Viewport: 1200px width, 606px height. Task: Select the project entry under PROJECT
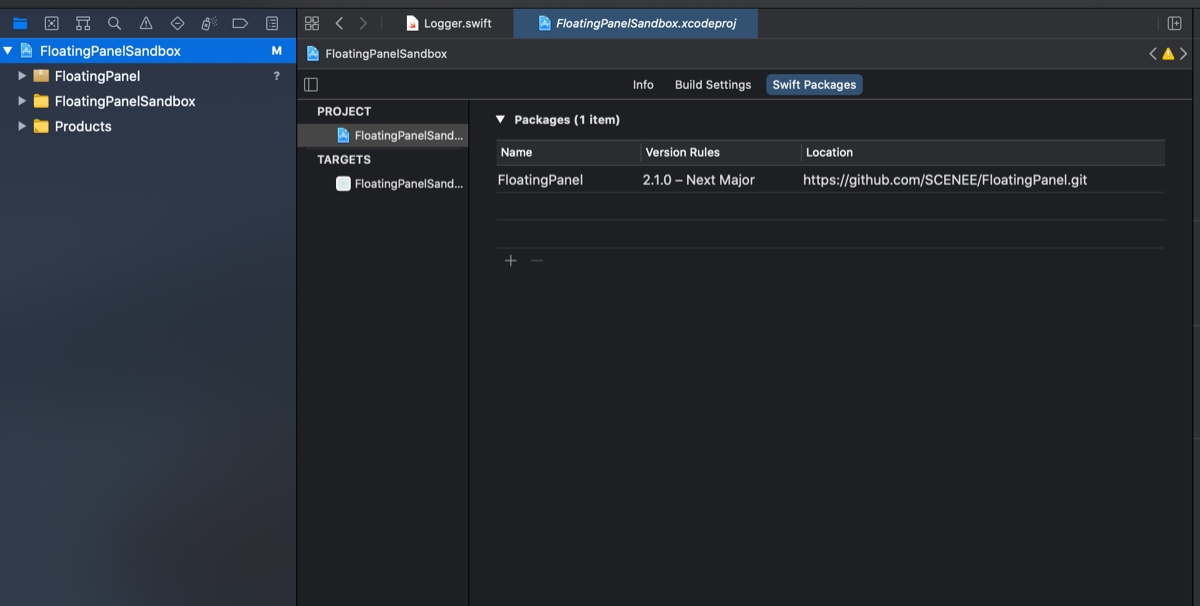tap(383, 135)
